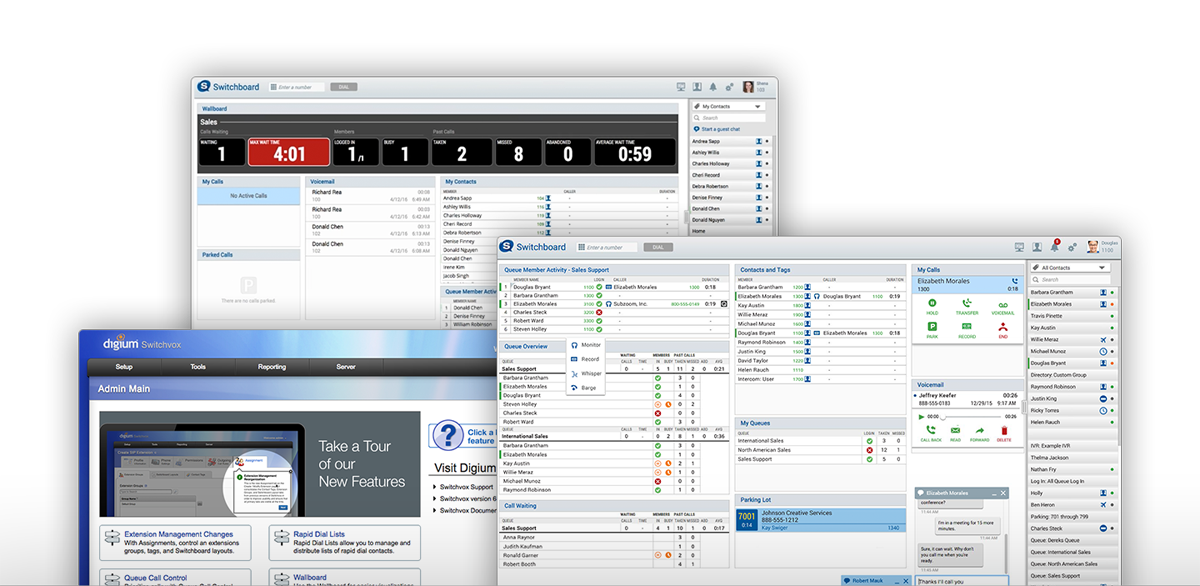Toggle login check for International Sales queue
1200x586 pixels.
[869, 440]
